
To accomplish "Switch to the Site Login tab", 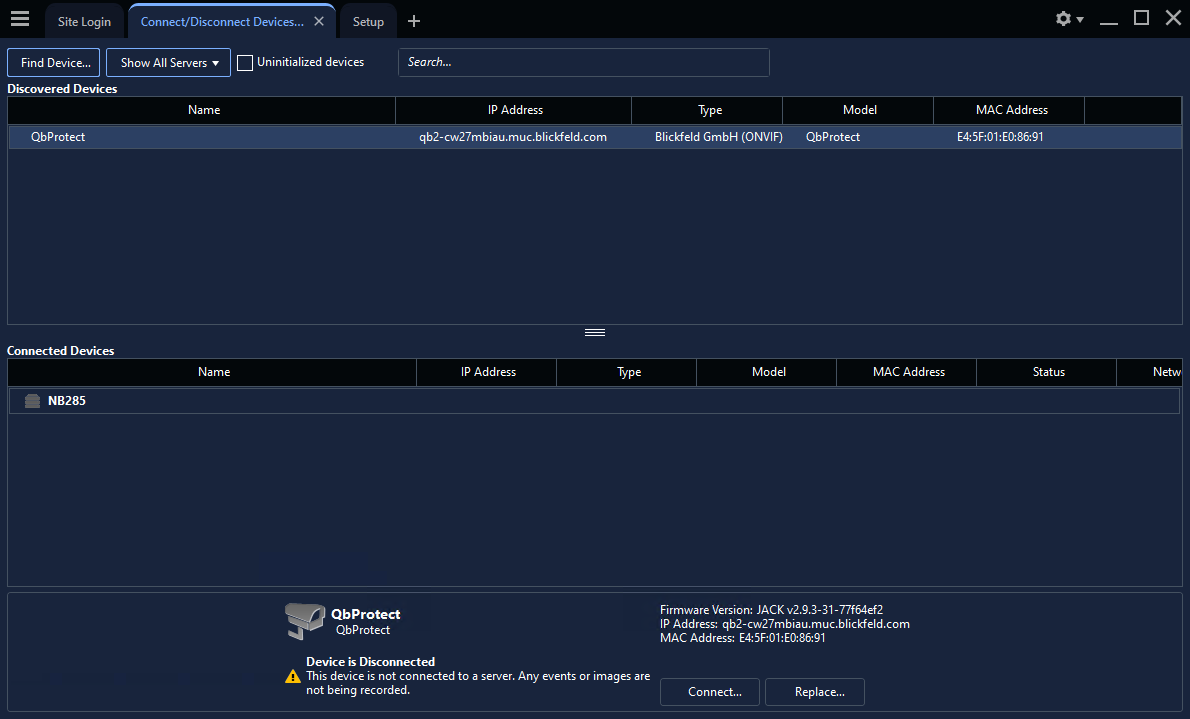I will tap(84, 22).
